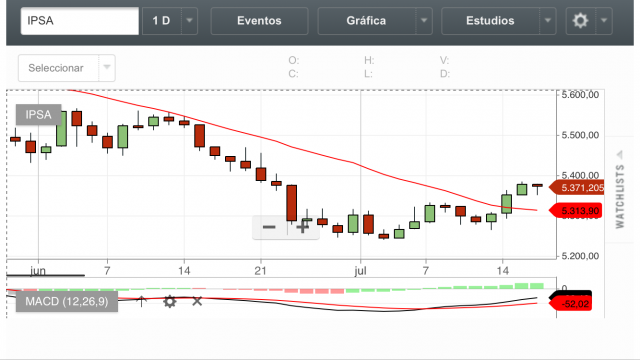
Task: Click the Estudios button
Action: [x=490, y=20]
